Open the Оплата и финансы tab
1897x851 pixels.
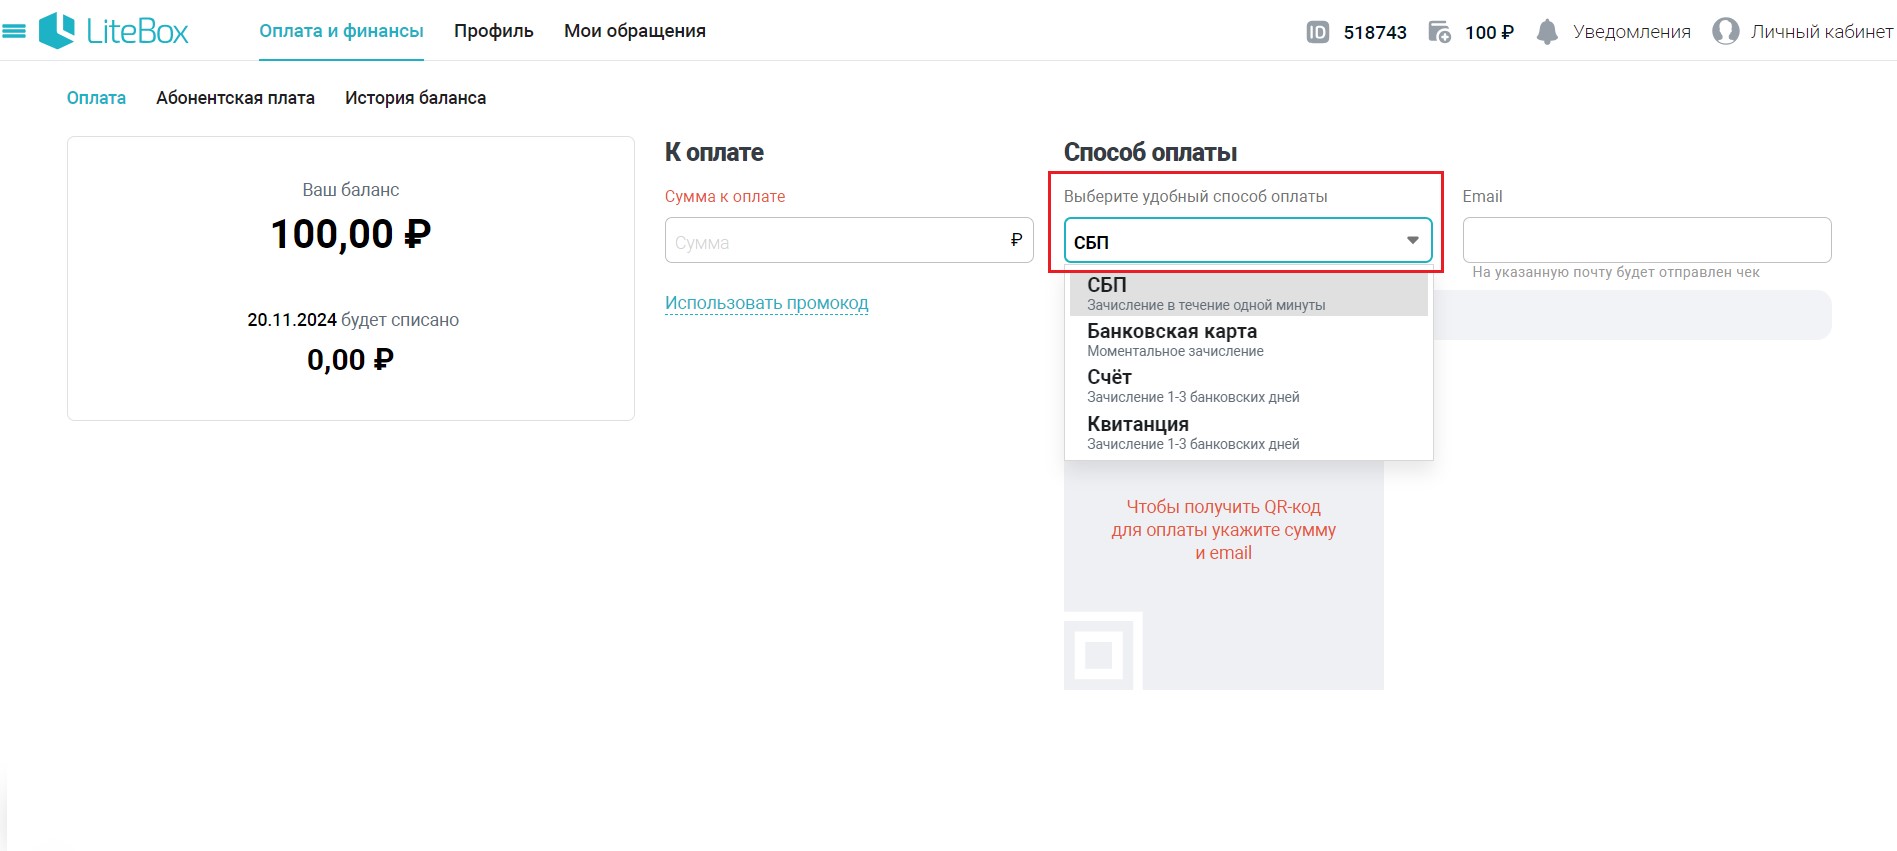341,31
